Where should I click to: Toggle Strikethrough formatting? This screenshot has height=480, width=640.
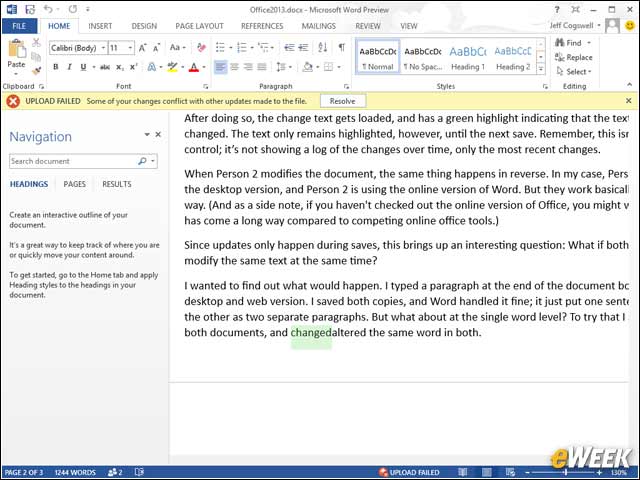click(105, 67)
